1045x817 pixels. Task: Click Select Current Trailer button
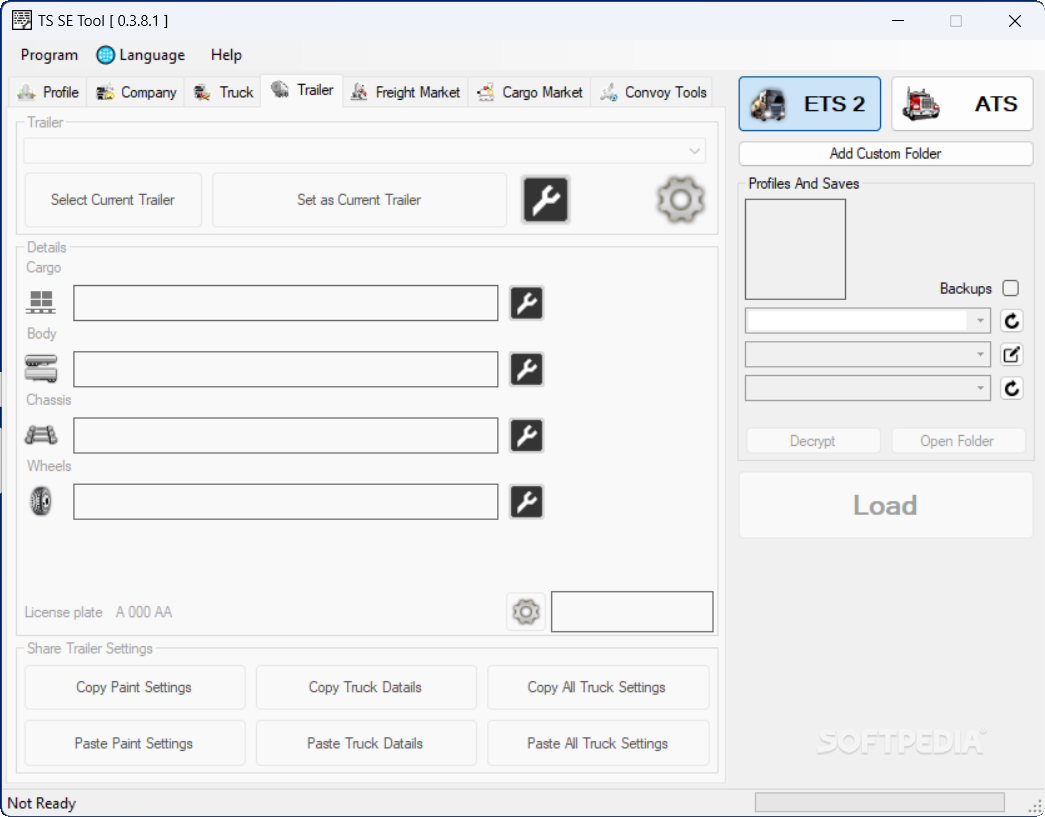[113, 200]
